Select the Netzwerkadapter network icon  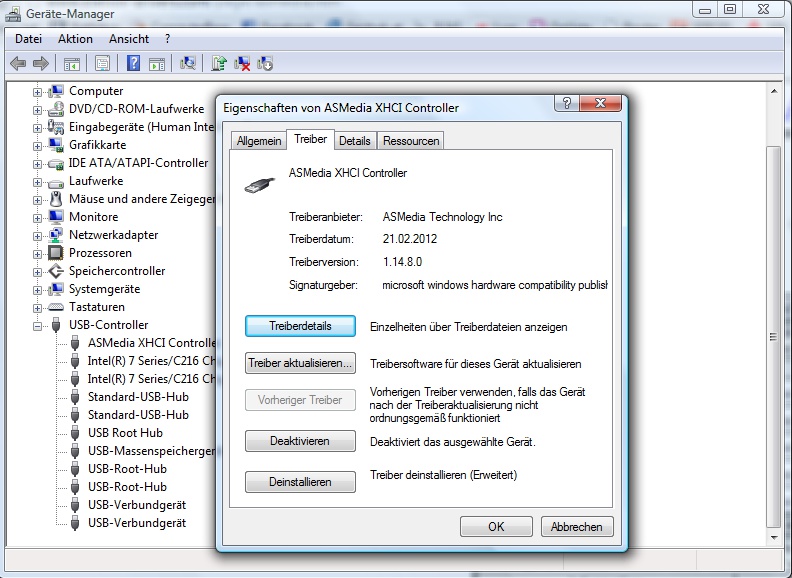[56, 235]
